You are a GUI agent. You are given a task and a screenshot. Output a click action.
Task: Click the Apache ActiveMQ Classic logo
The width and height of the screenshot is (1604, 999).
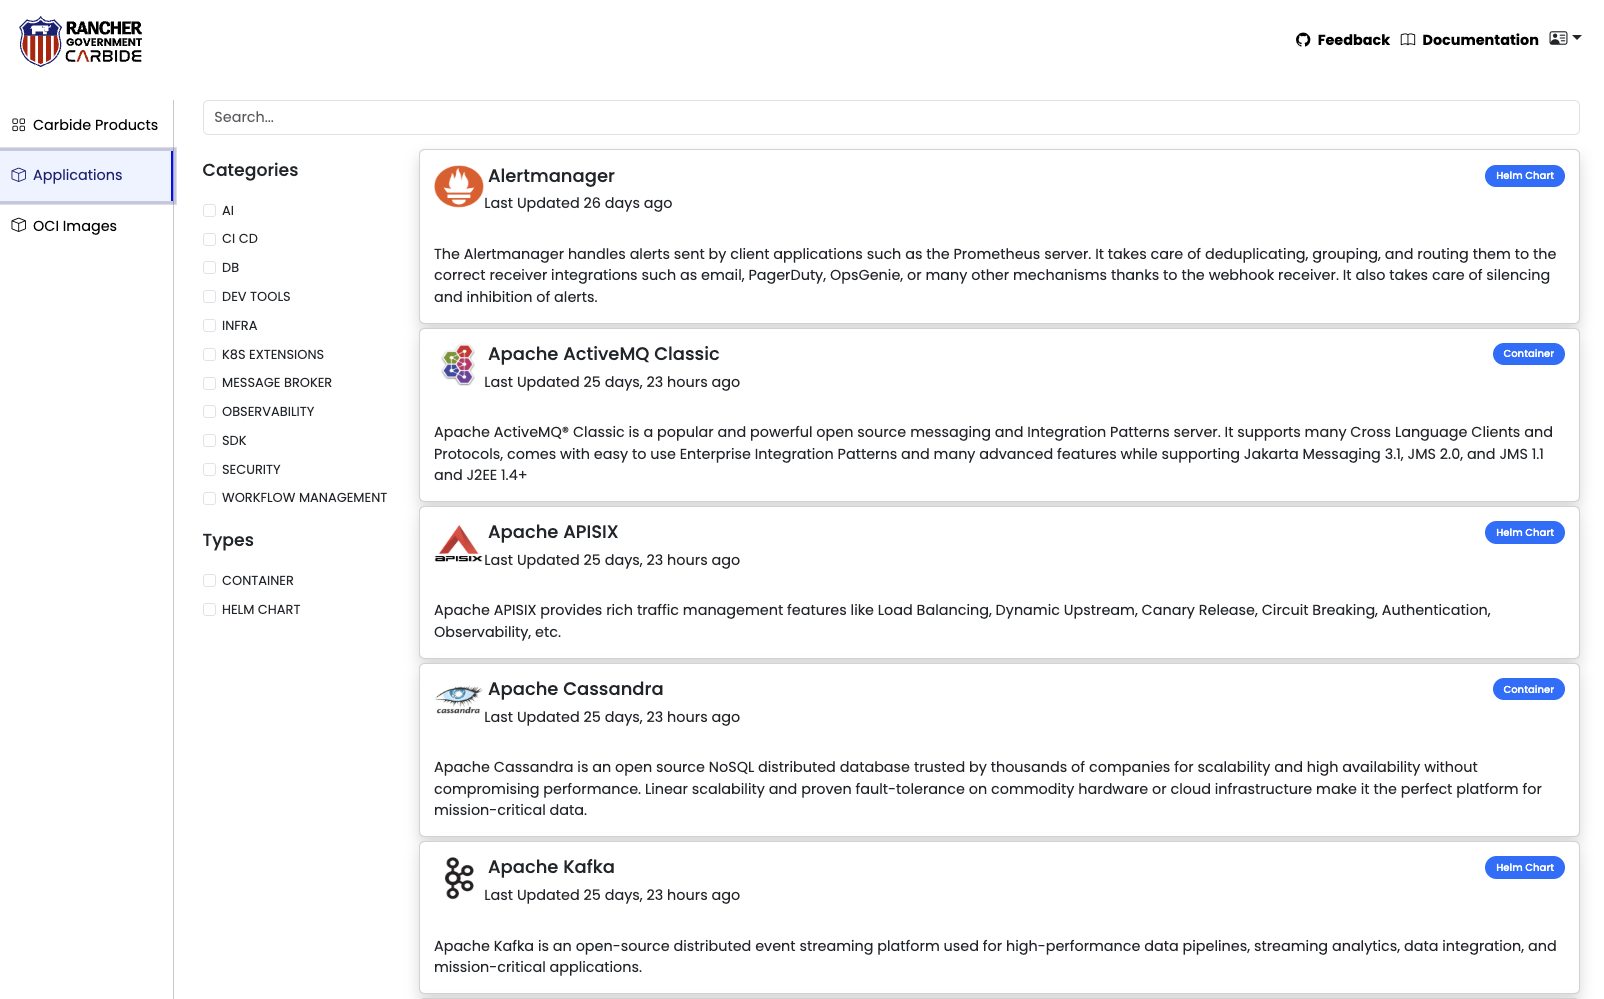(x=459, y=365)
